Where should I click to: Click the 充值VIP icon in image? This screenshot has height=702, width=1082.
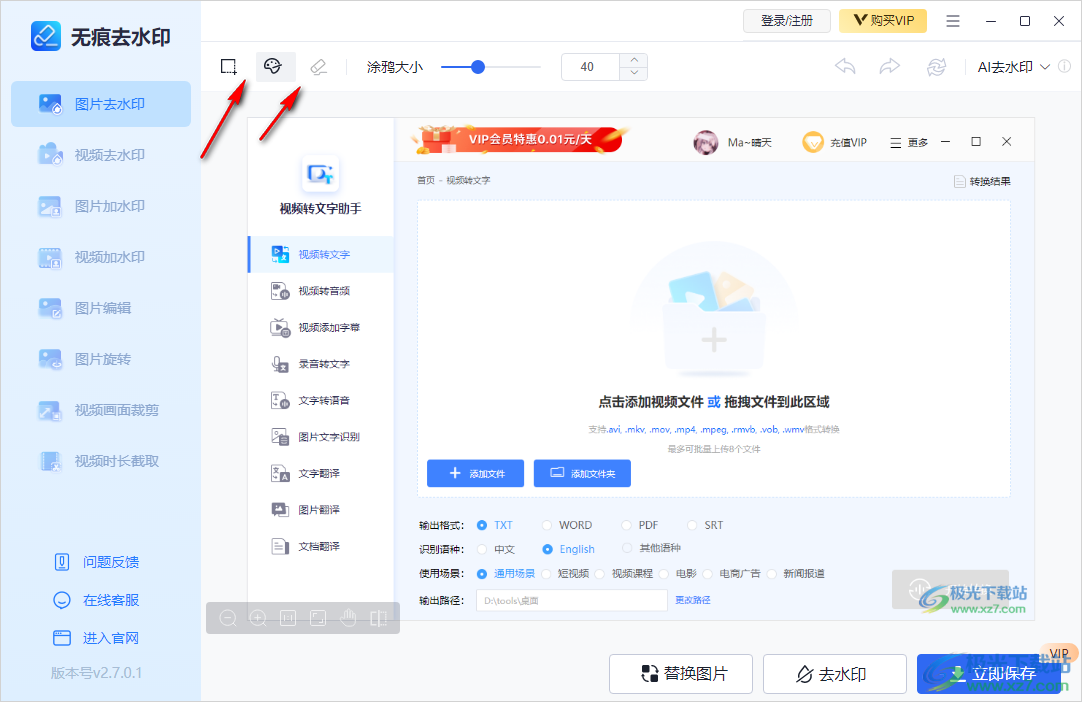pos(813,142)
